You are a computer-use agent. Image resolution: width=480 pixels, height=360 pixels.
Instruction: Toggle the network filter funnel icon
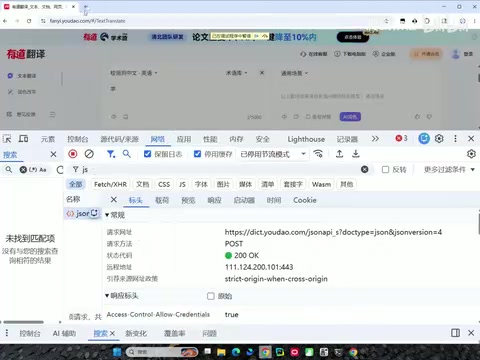[111, 154]
